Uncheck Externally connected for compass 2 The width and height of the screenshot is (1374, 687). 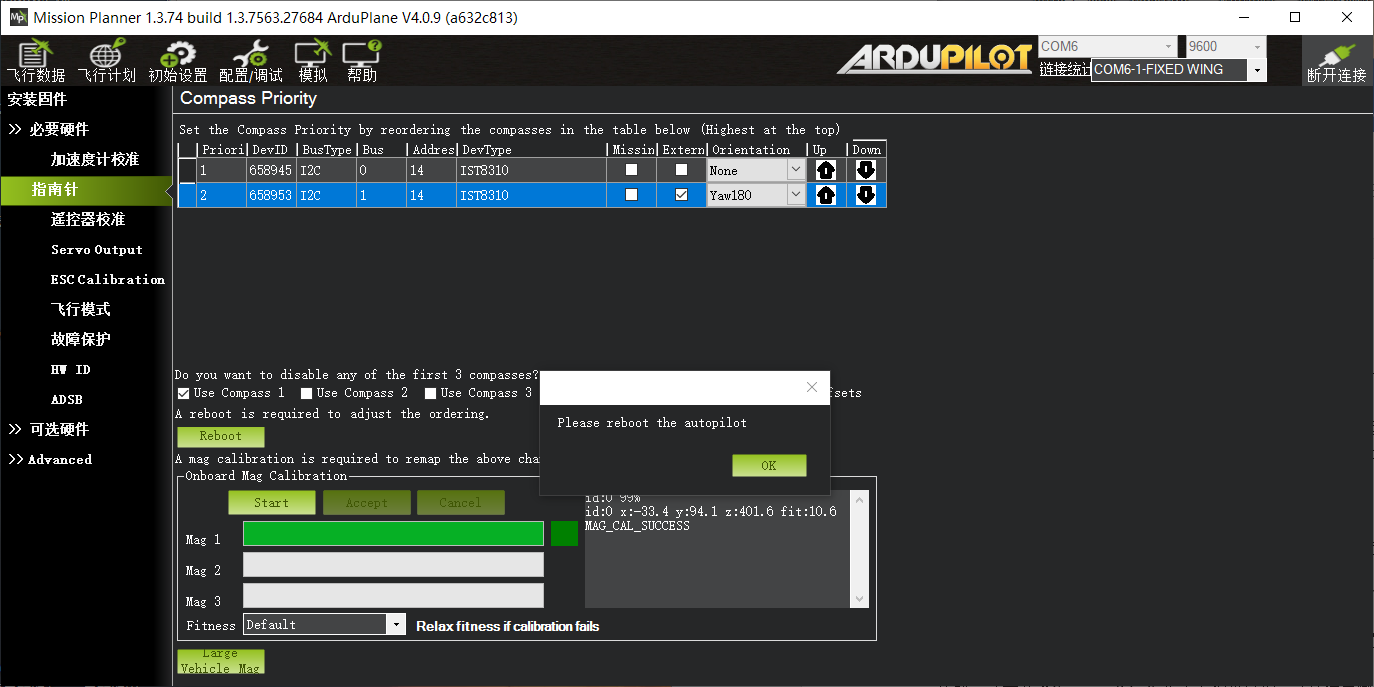point(683,194)
